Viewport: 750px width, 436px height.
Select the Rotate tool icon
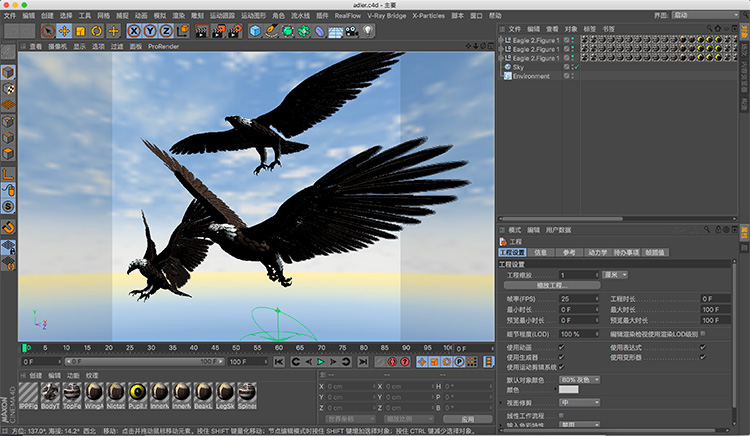tap(97, 31)
